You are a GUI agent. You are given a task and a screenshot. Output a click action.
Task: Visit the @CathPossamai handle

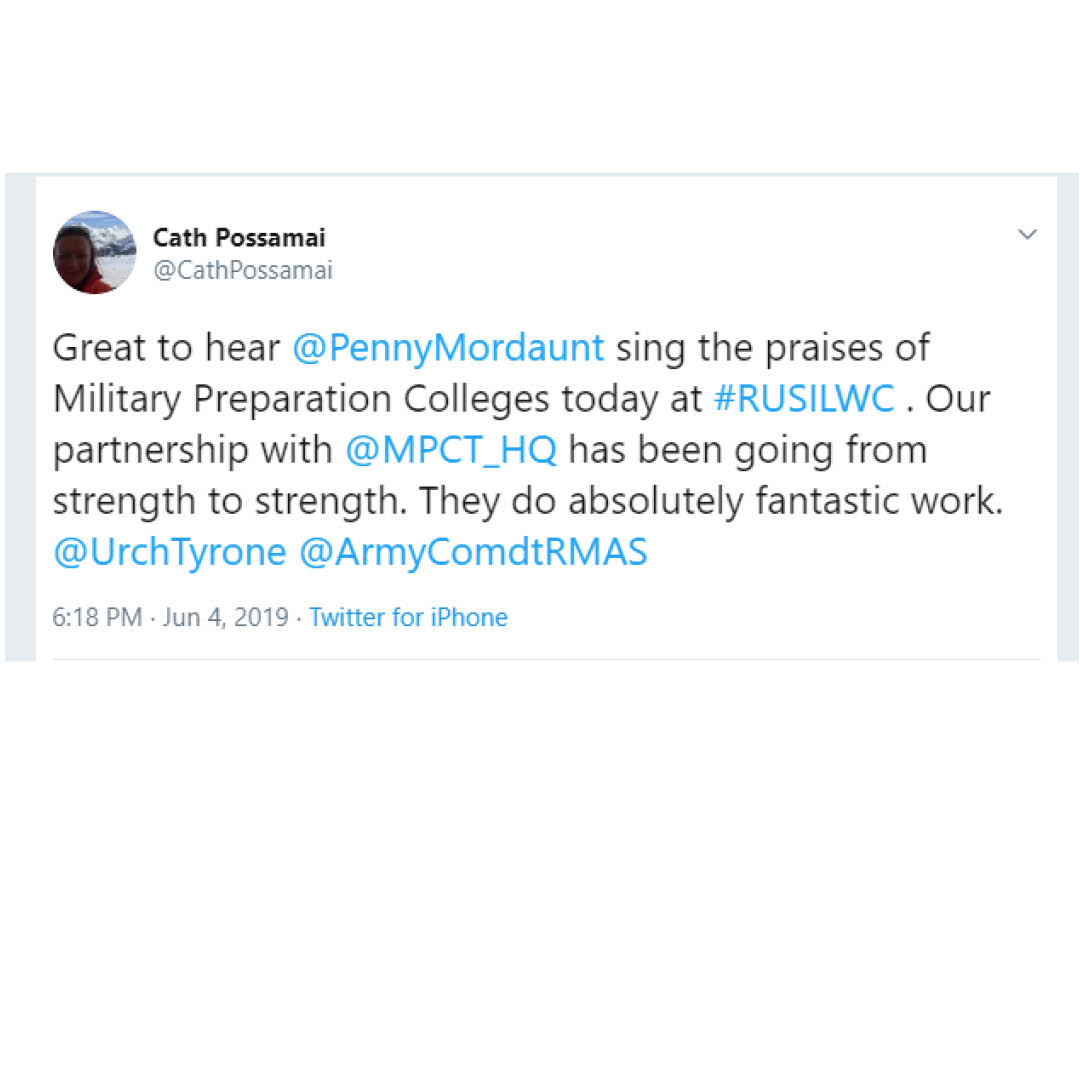[x=242, y=270]
